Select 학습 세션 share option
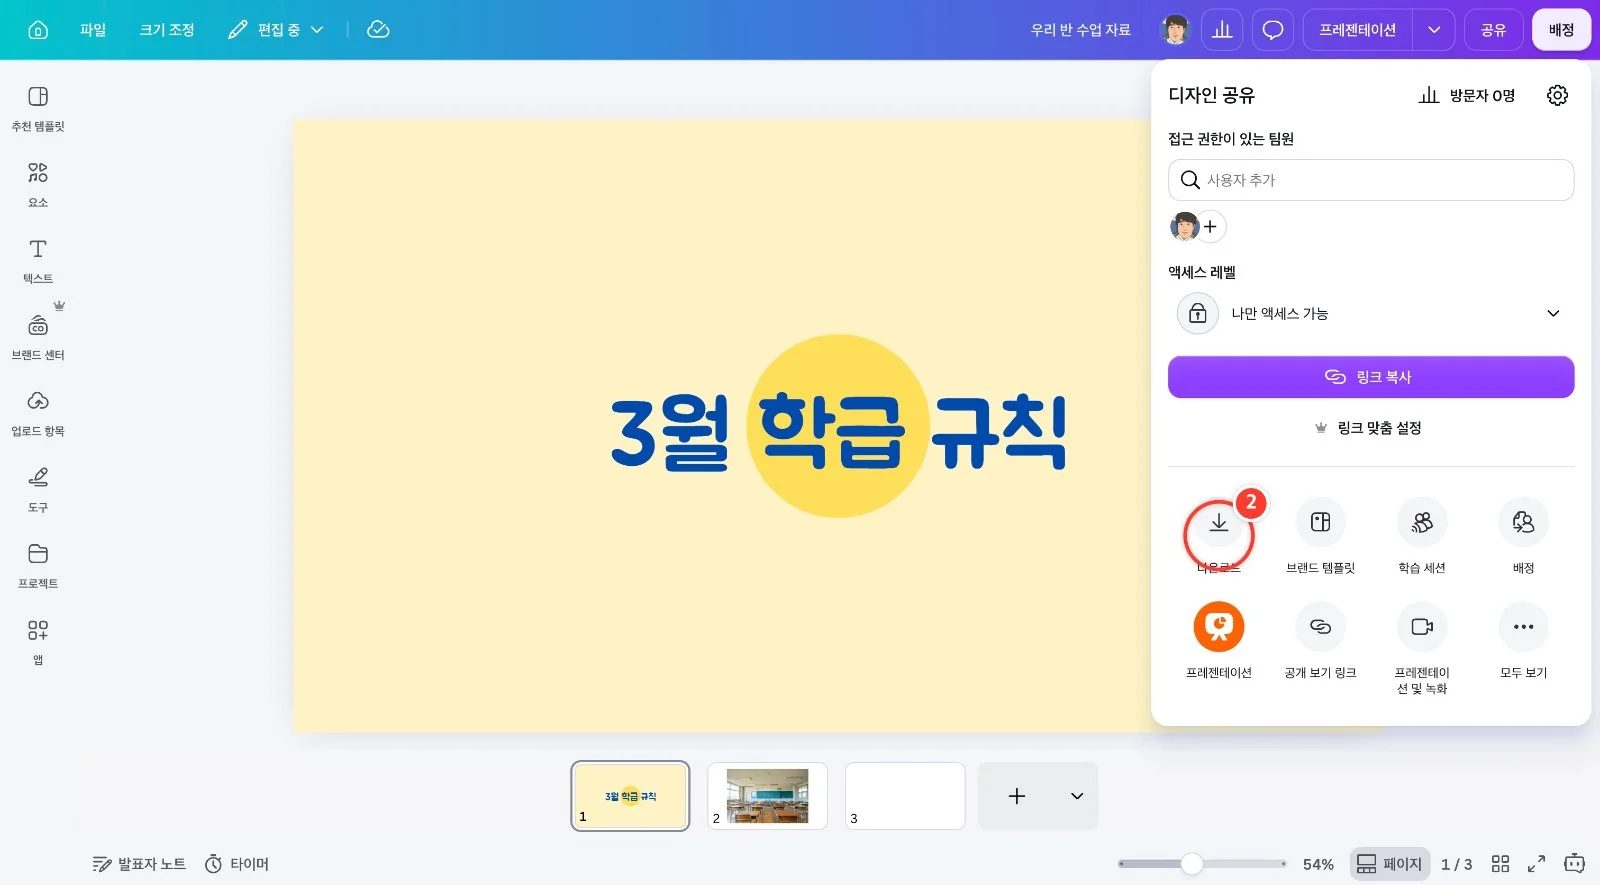This screenshot has width=1600, height=885. (1422, 535)
